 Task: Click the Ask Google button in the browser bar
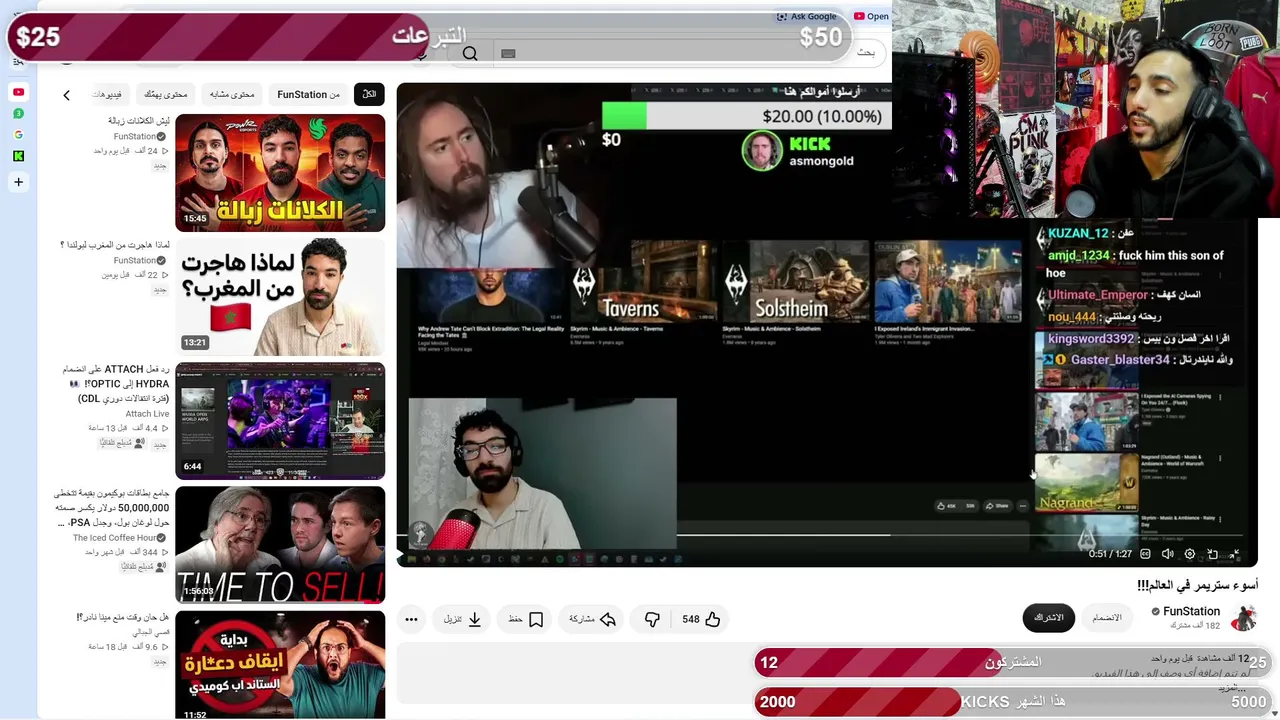pyautogui.click(x=806, y=16)
